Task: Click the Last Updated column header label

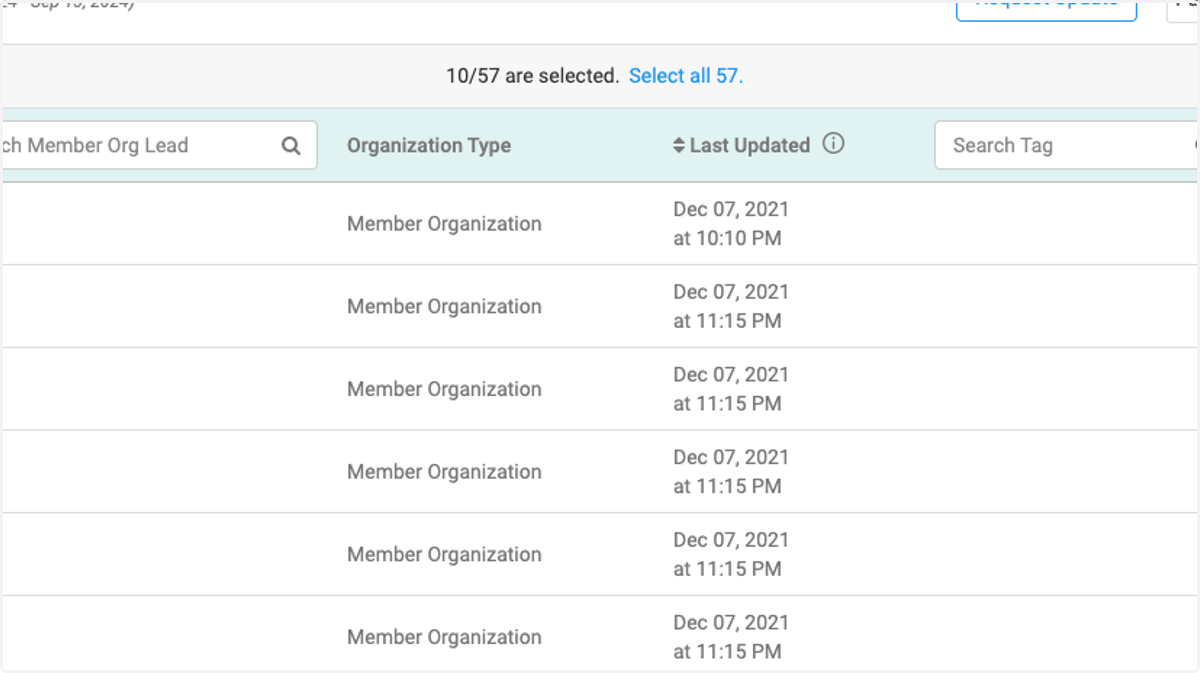Action: pyautogui.click(x=750, y=146)
